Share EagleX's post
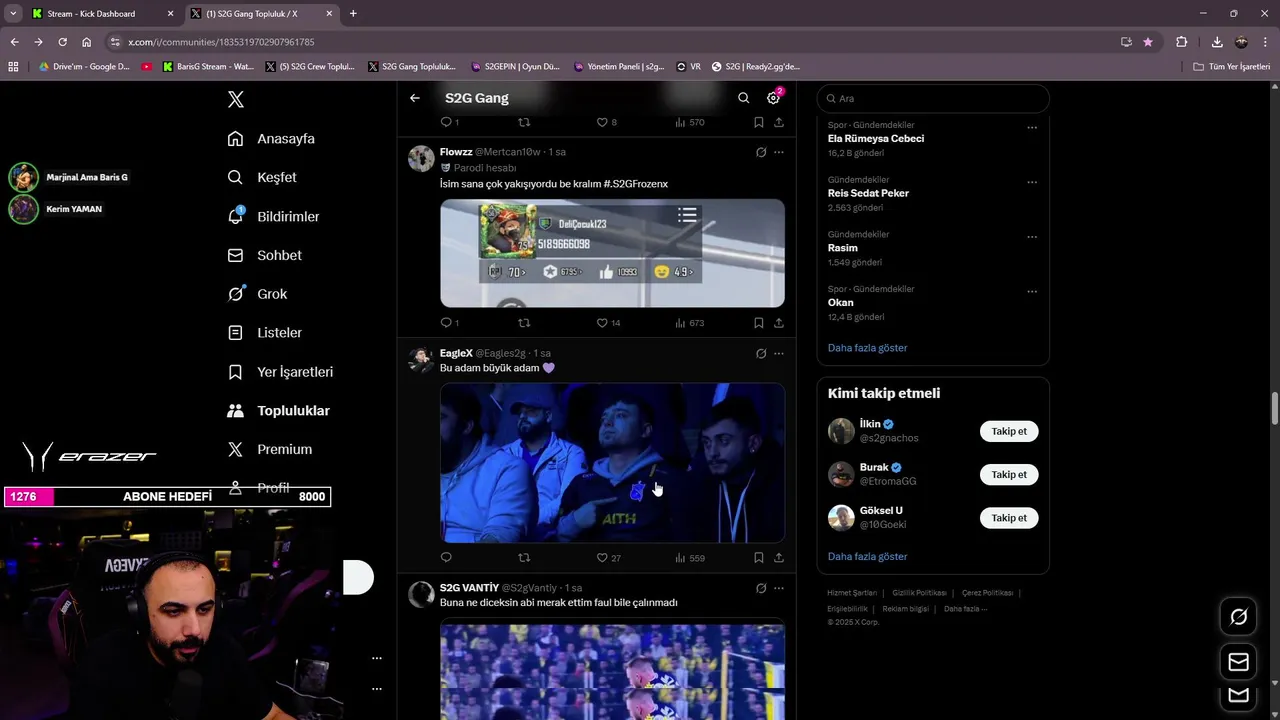 [x=779, y=558]
